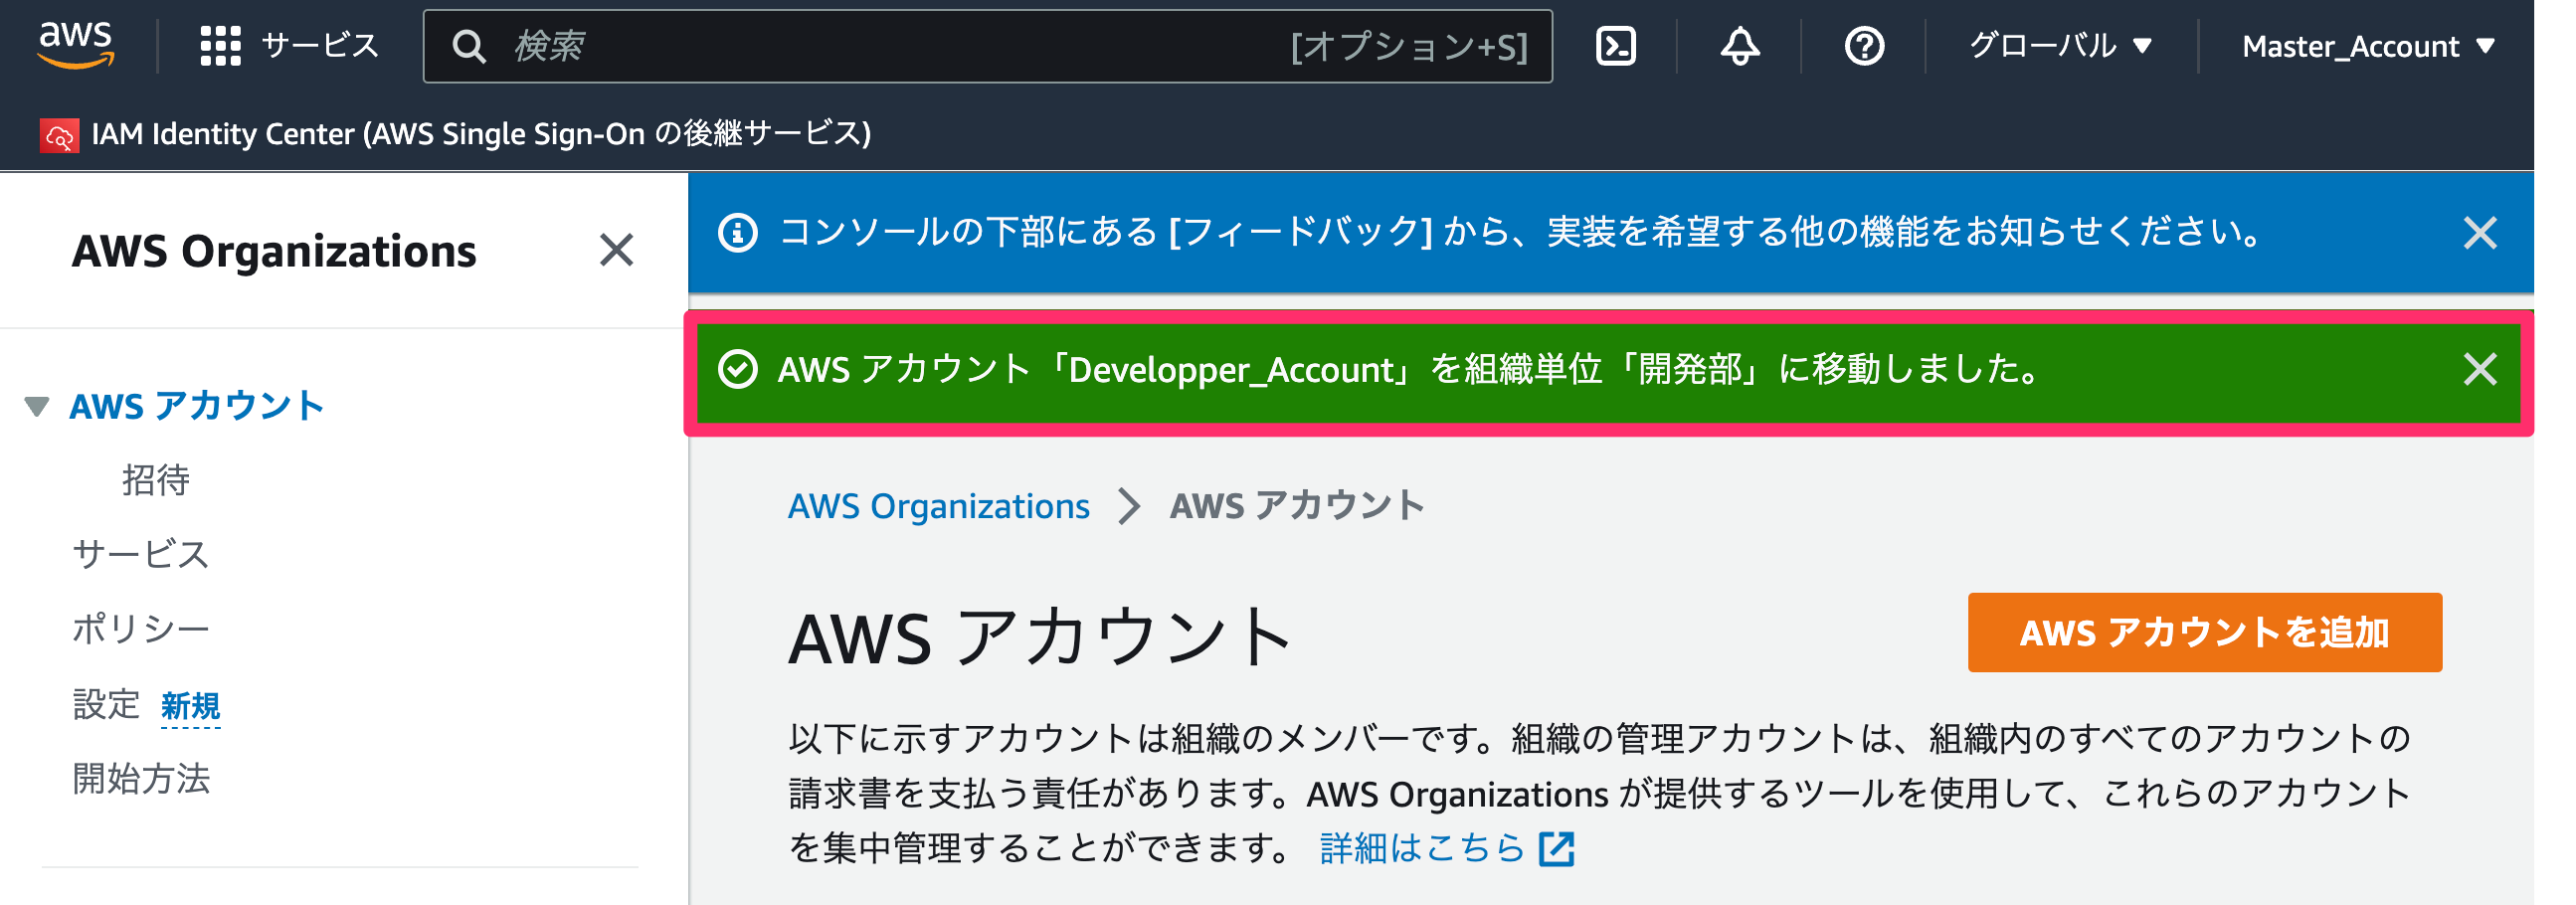Screen dimensions: 2576x905
Task: Launch CloudShell terminal icon
Action: click(1615, 46)
